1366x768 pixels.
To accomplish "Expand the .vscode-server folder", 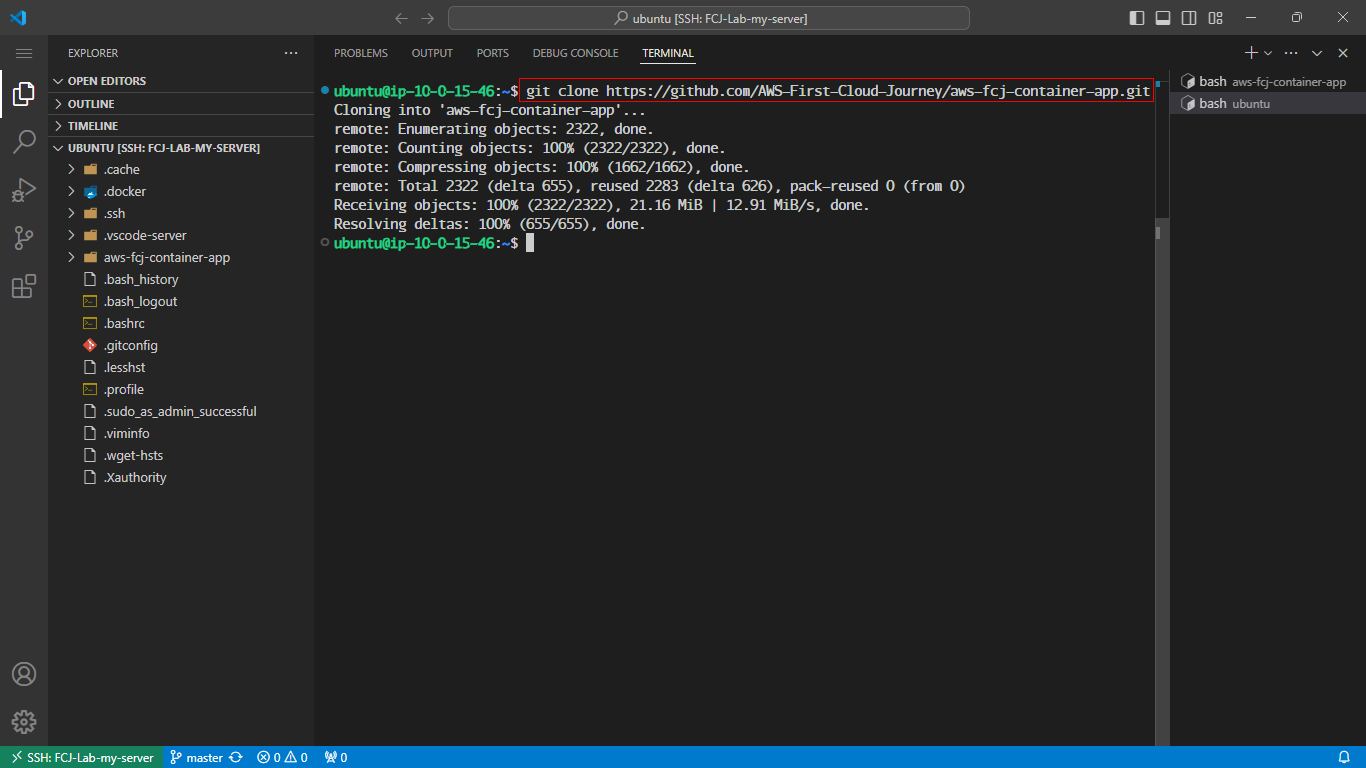I will point(181,235).
